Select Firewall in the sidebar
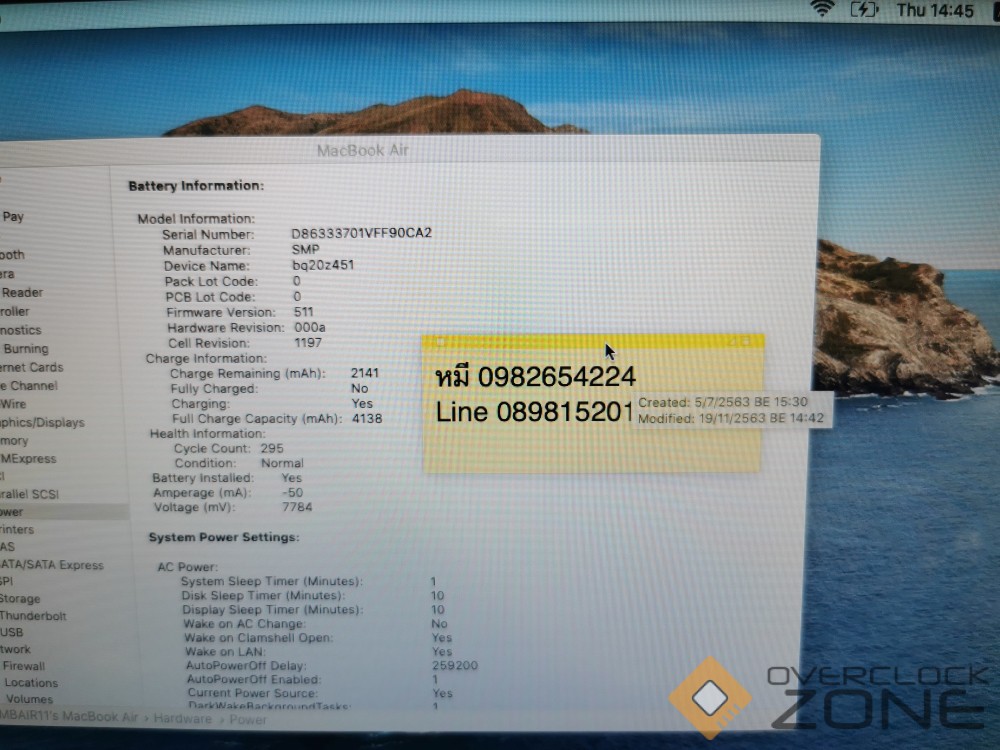This screenshot has width=1000, height=750. tap(24, 666)
